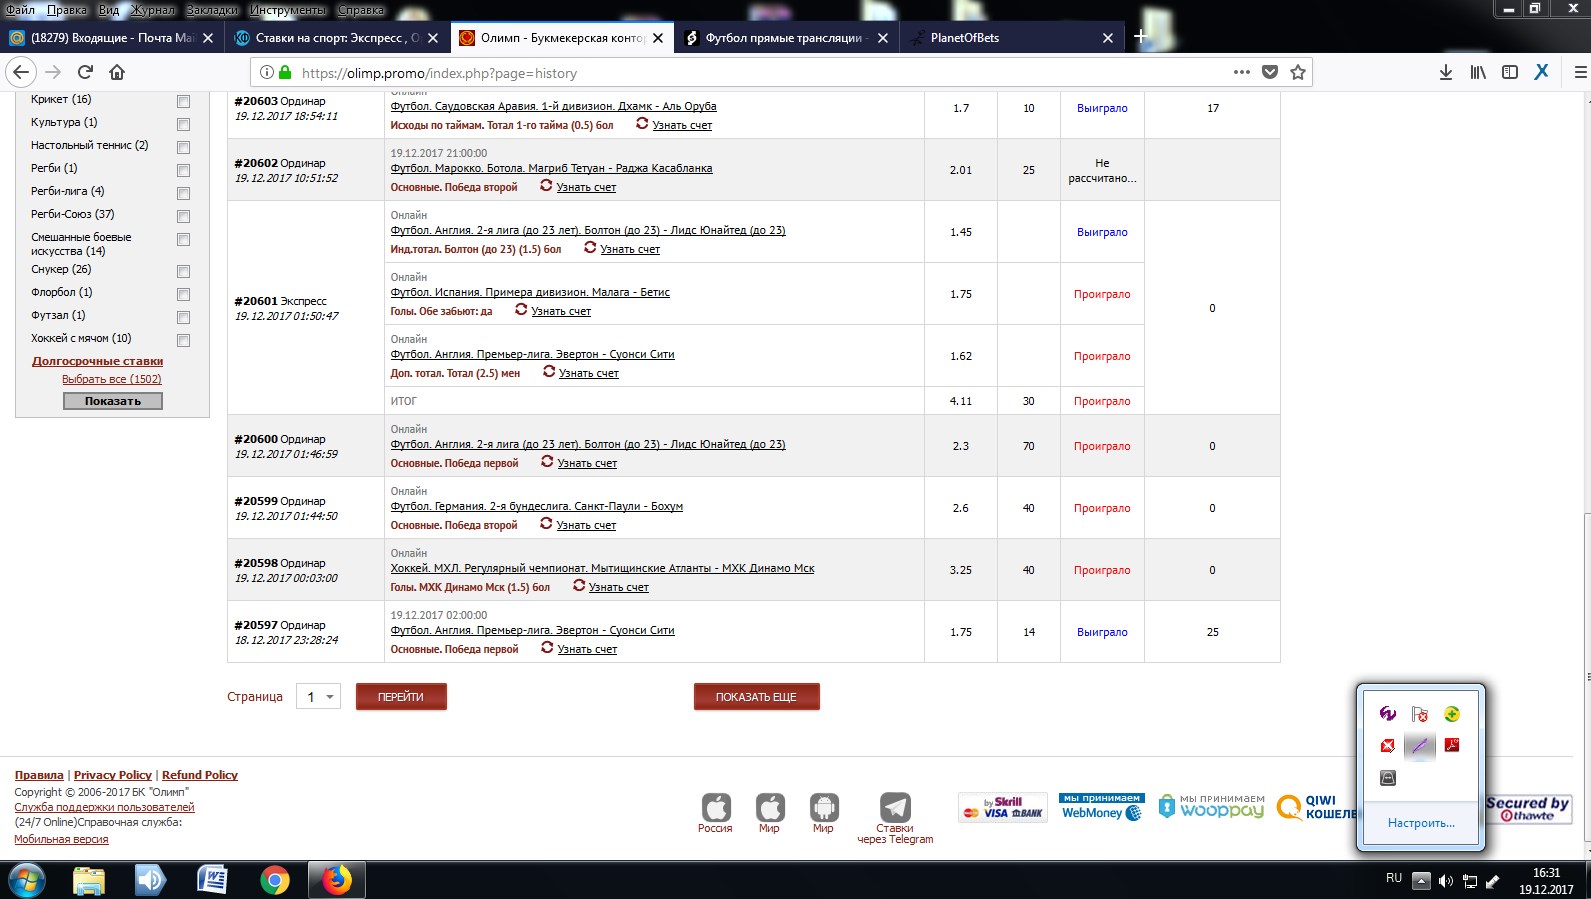Screen dimensions: 1591x899
Task: Save page to Pocket icon
Action: click(x=1270, y=72)
